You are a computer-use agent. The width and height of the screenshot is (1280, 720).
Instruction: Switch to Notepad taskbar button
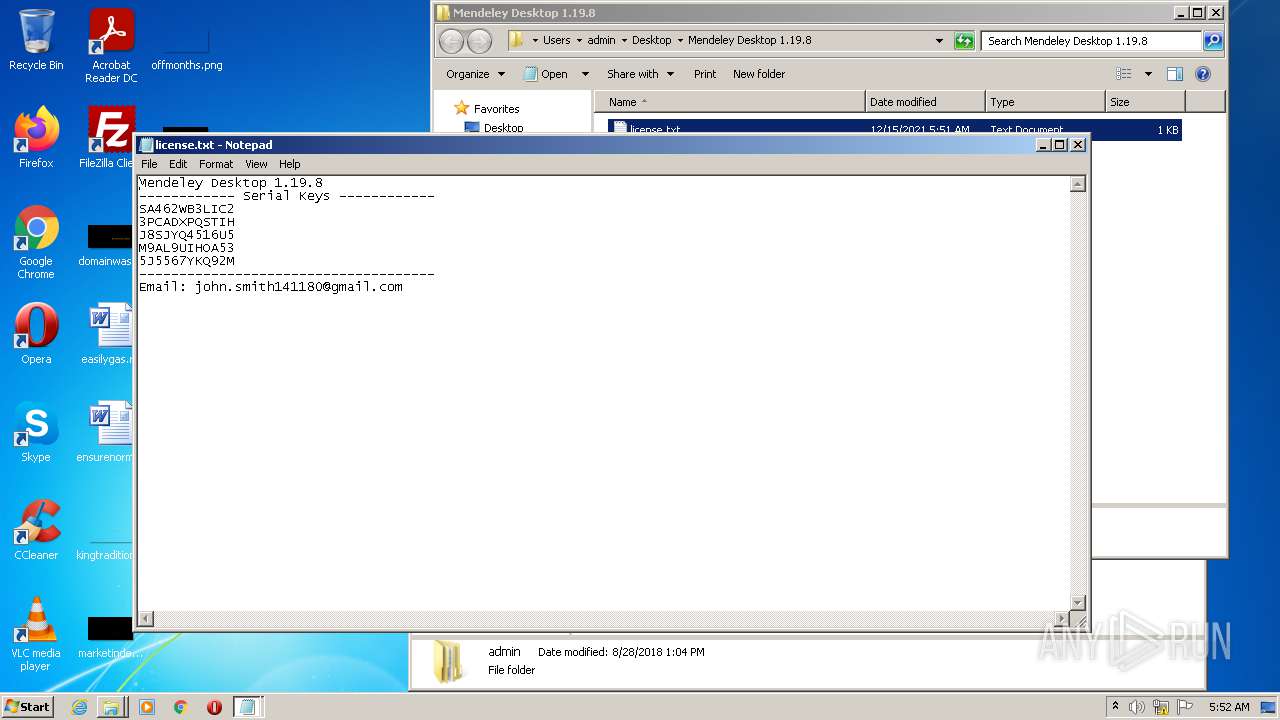coord(247,707)
